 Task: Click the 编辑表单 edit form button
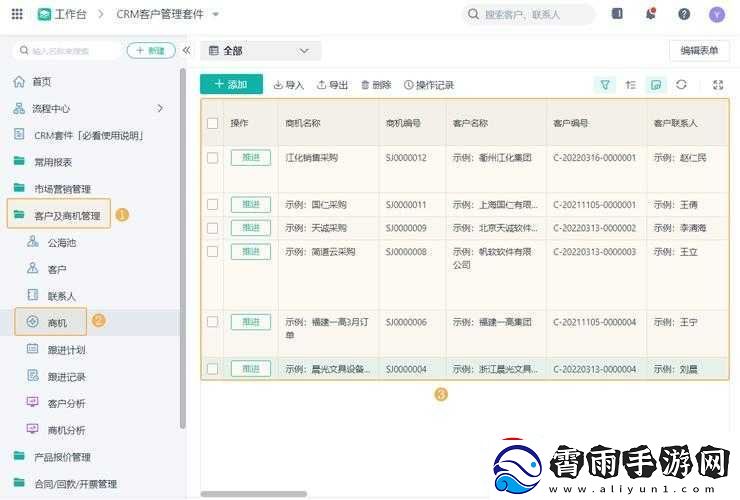[699, 51]
